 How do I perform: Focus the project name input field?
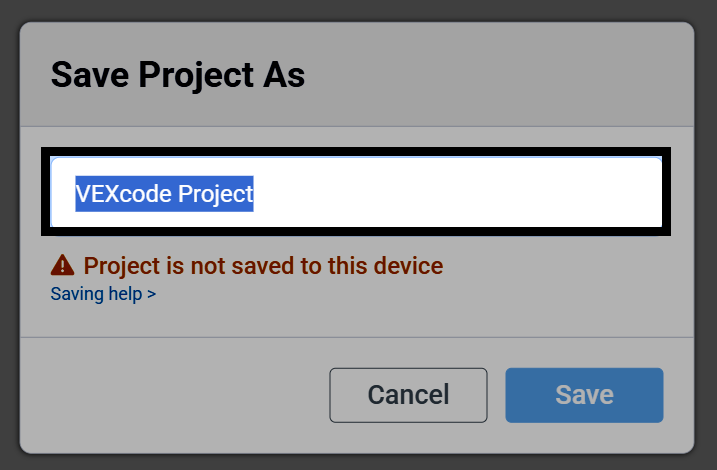tap(356, 192)
